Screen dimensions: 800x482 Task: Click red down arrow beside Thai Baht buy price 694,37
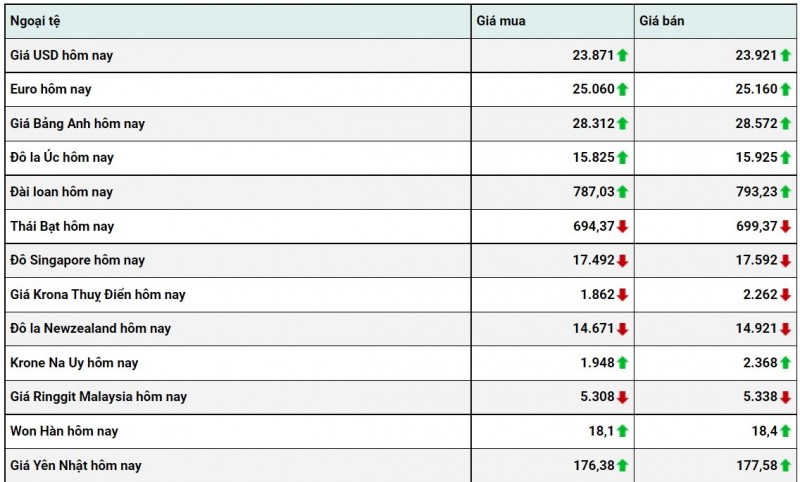(622, 227)
